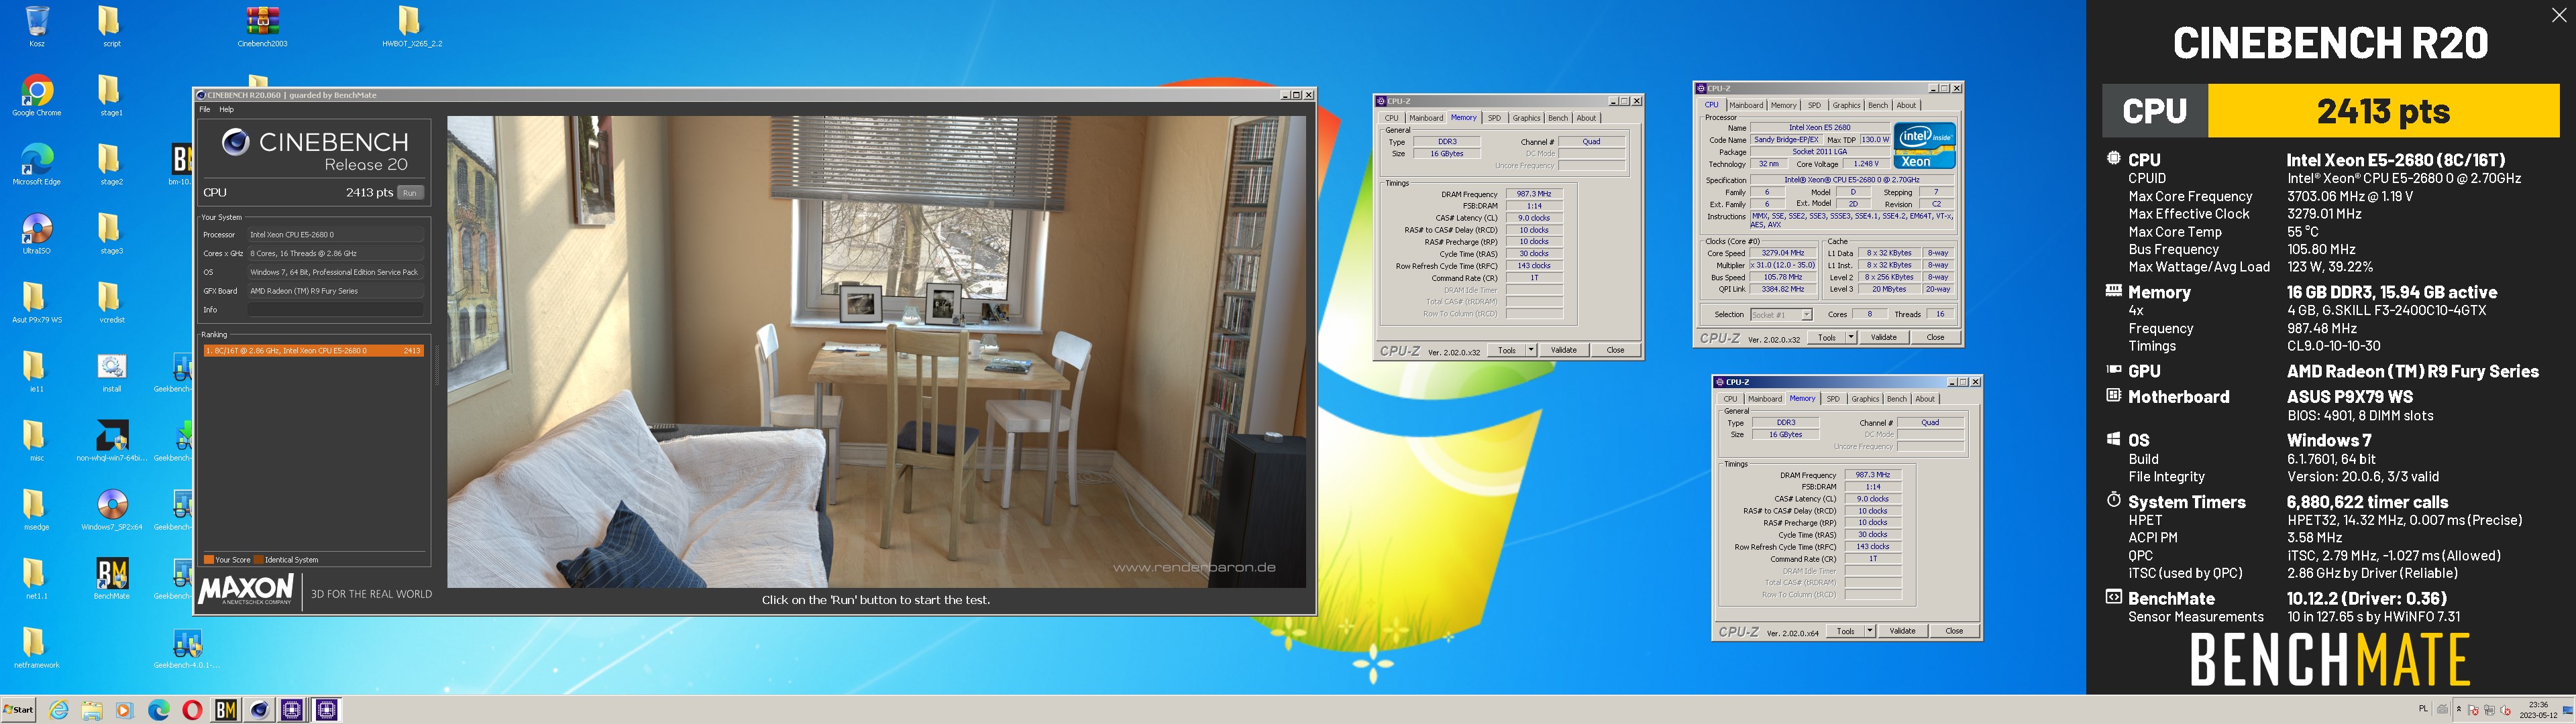Select the stage1 folder icon

coord(111,96)
